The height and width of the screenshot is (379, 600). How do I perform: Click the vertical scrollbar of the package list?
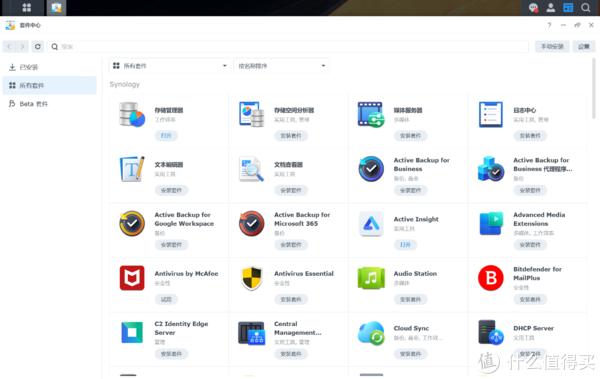593,88
